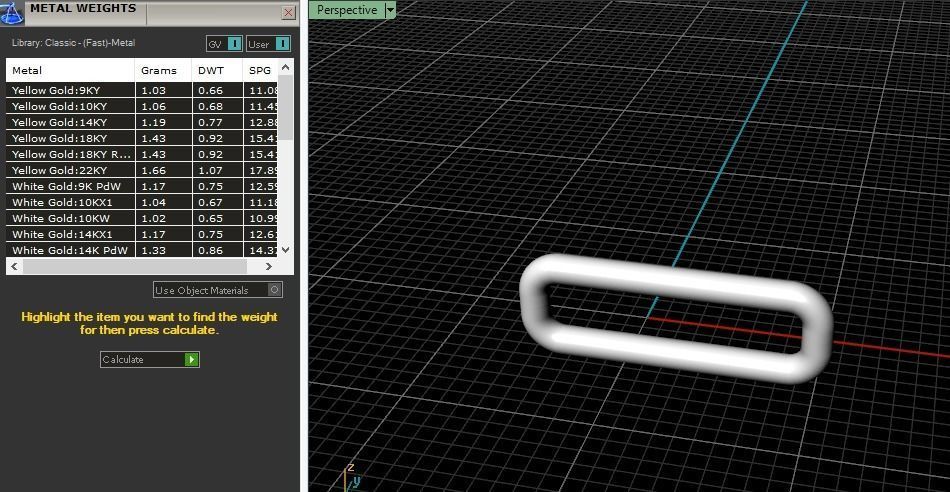Select Yellow Gold:18KY R... row
The height and width of the screenshot is (492, 950).
click(x=142, y=154)
